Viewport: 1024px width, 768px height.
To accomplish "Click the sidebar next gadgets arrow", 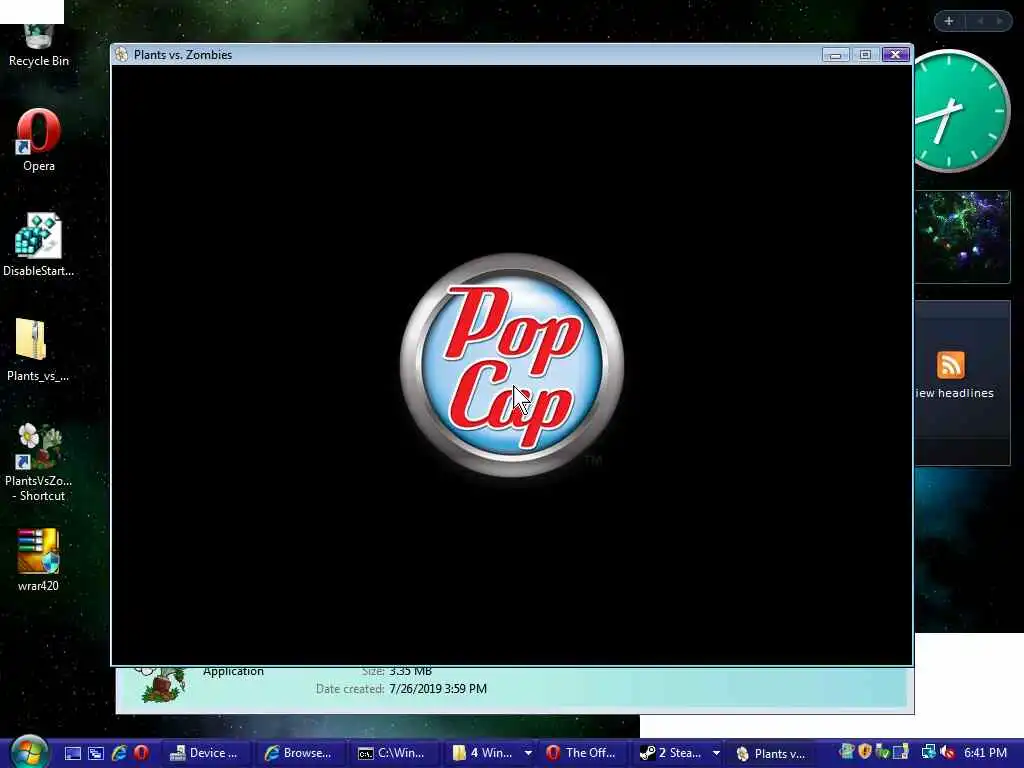I will coord(999,21).
